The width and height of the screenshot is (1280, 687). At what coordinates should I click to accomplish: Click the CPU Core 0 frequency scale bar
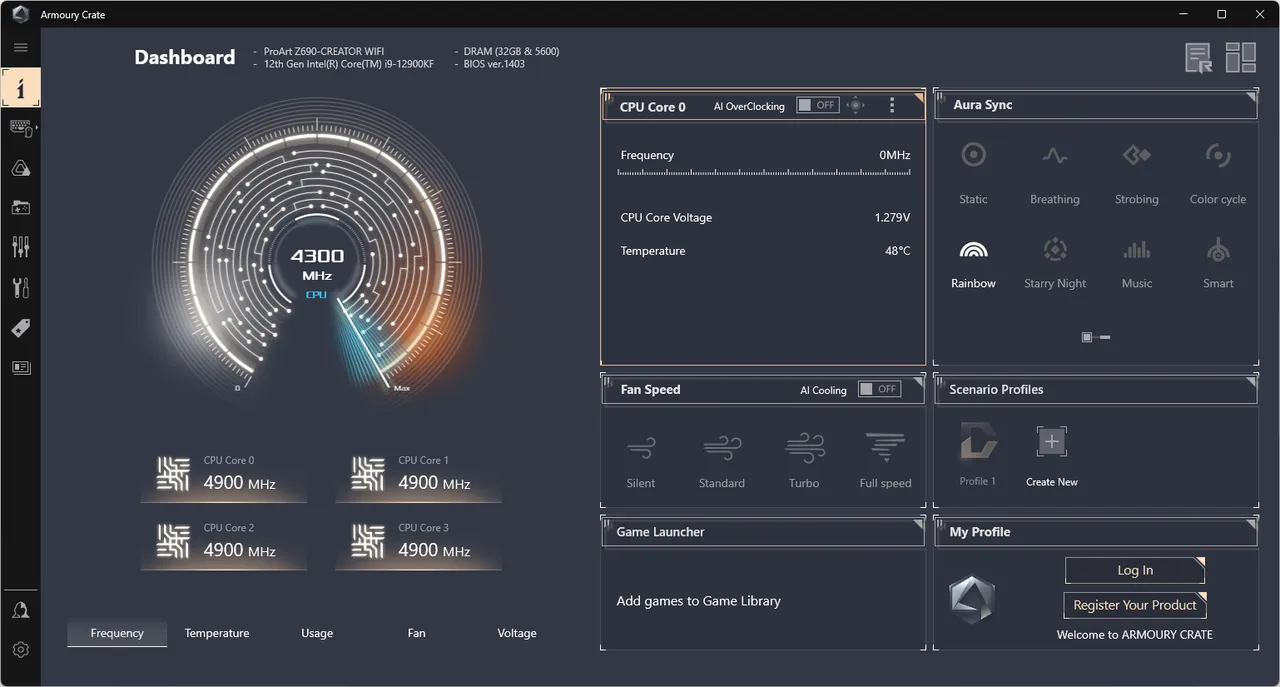tap(764, 173)
